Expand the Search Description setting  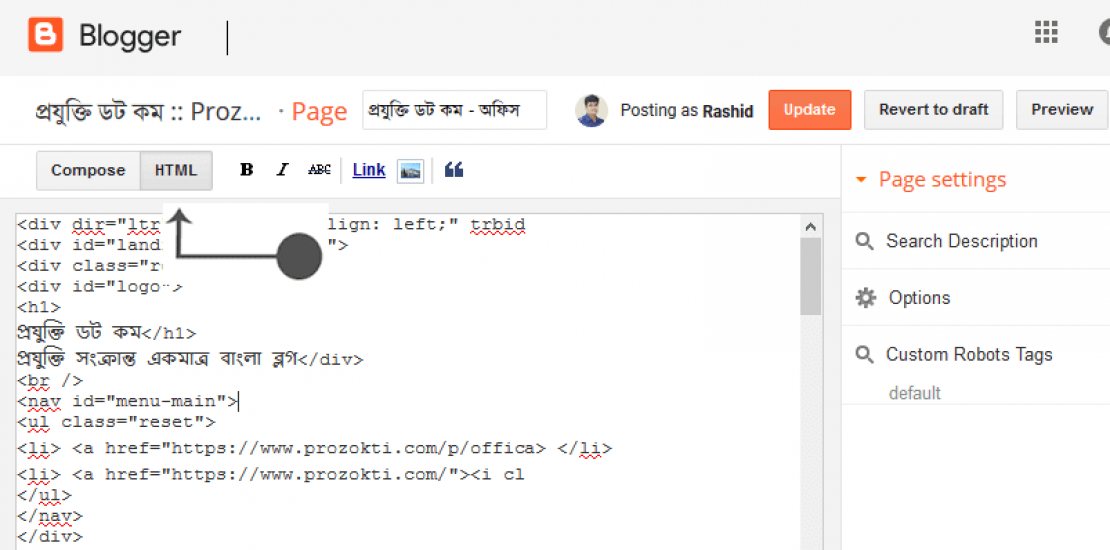tap(961, 241)
